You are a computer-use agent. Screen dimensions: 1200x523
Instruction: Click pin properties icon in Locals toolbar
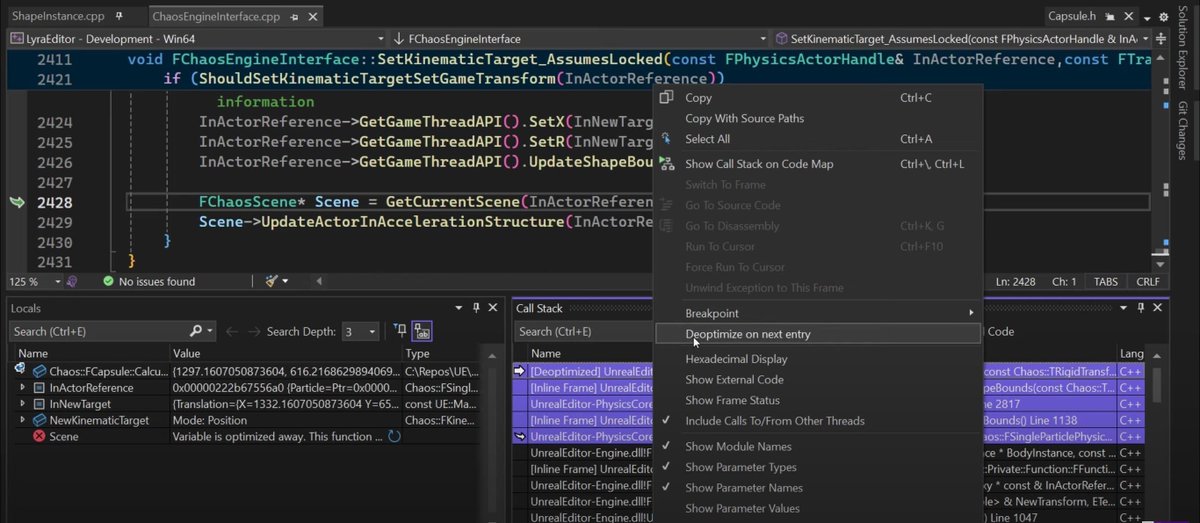click(400, 331)
